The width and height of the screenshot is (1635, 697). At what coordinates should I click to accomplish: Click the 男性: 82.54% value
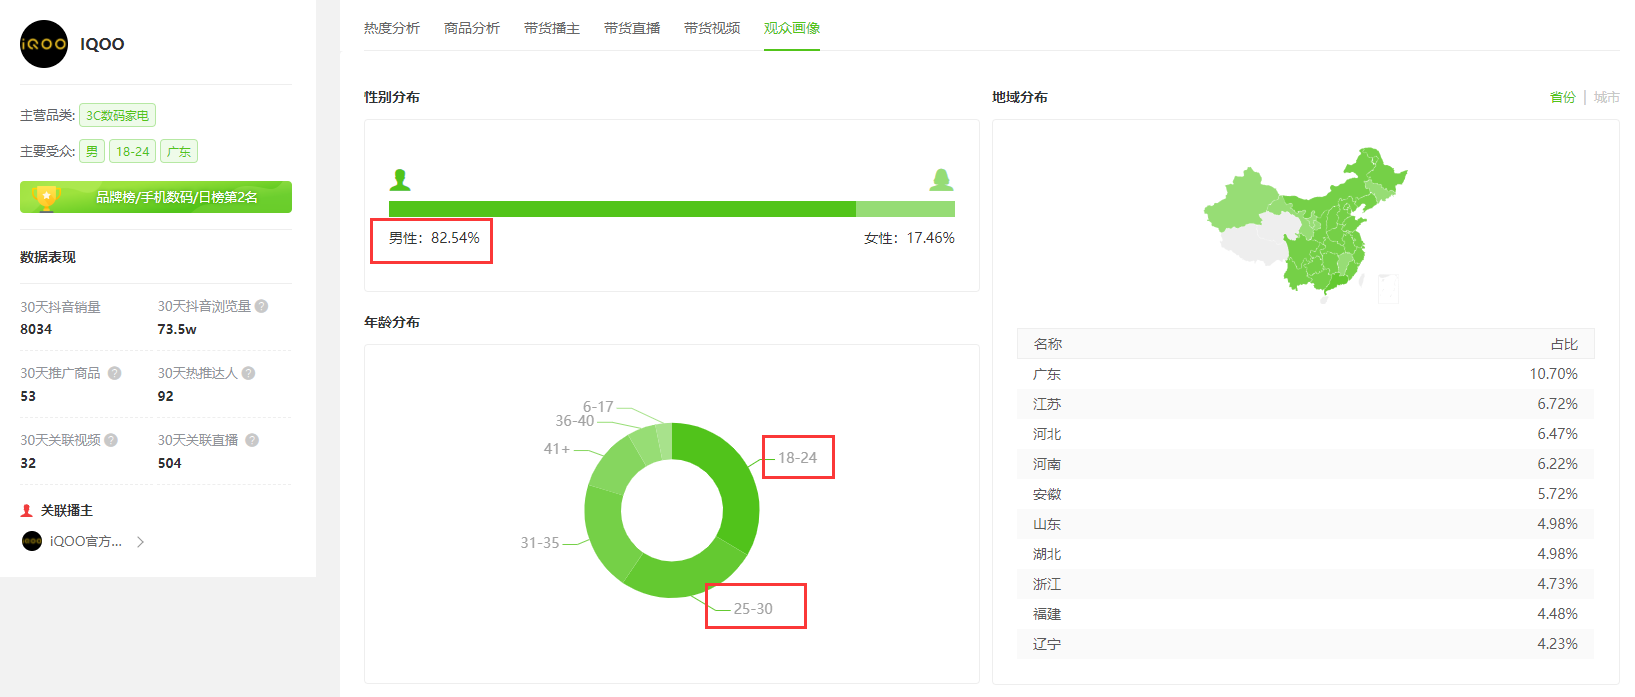click(434, 238)
